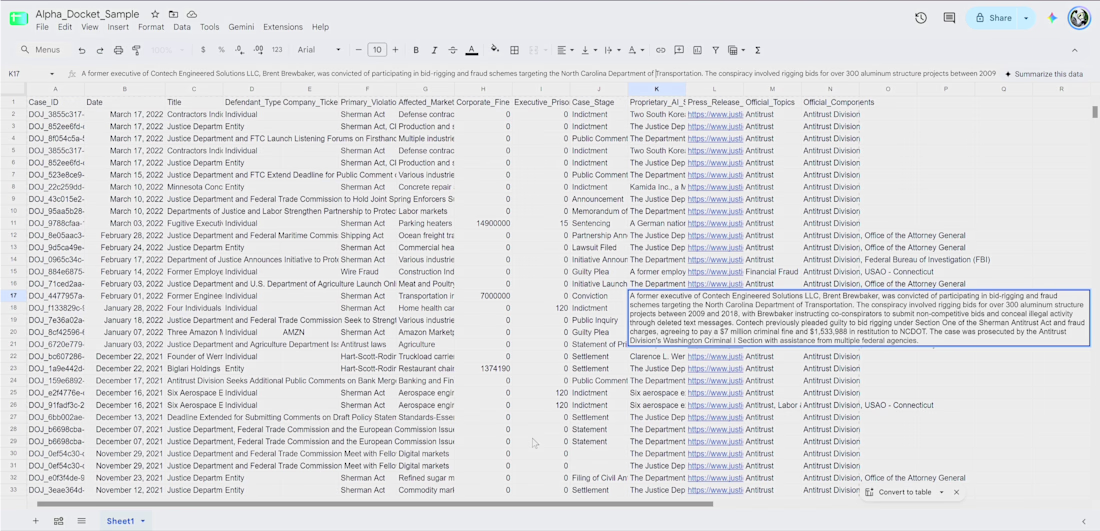Open the Format menu
This screenshot has height=531, width=1100.
[151, 27]
